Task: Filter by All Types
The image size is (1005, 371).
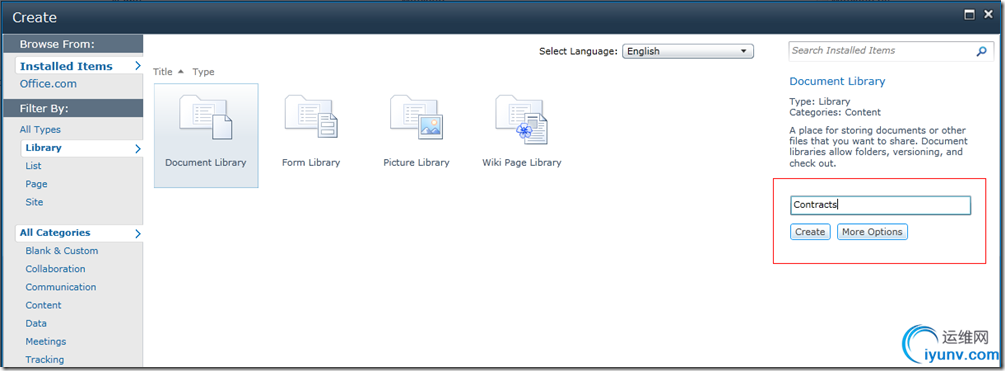Action: tap(40, 129)
